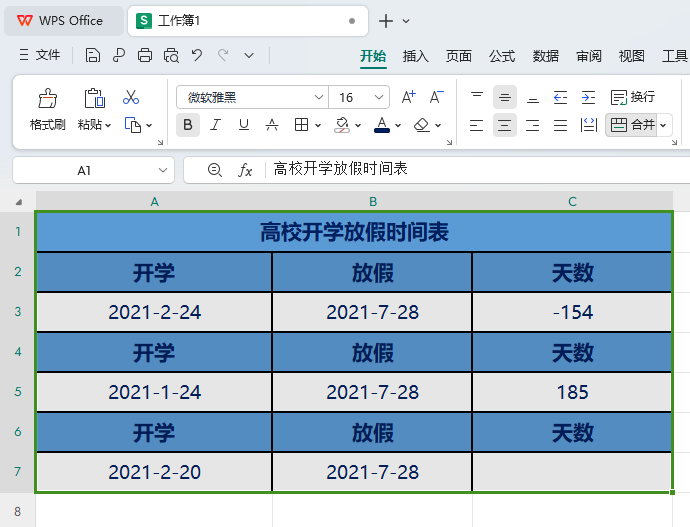Justify text alignment icon
690x527 pixels.
point(560,125)
